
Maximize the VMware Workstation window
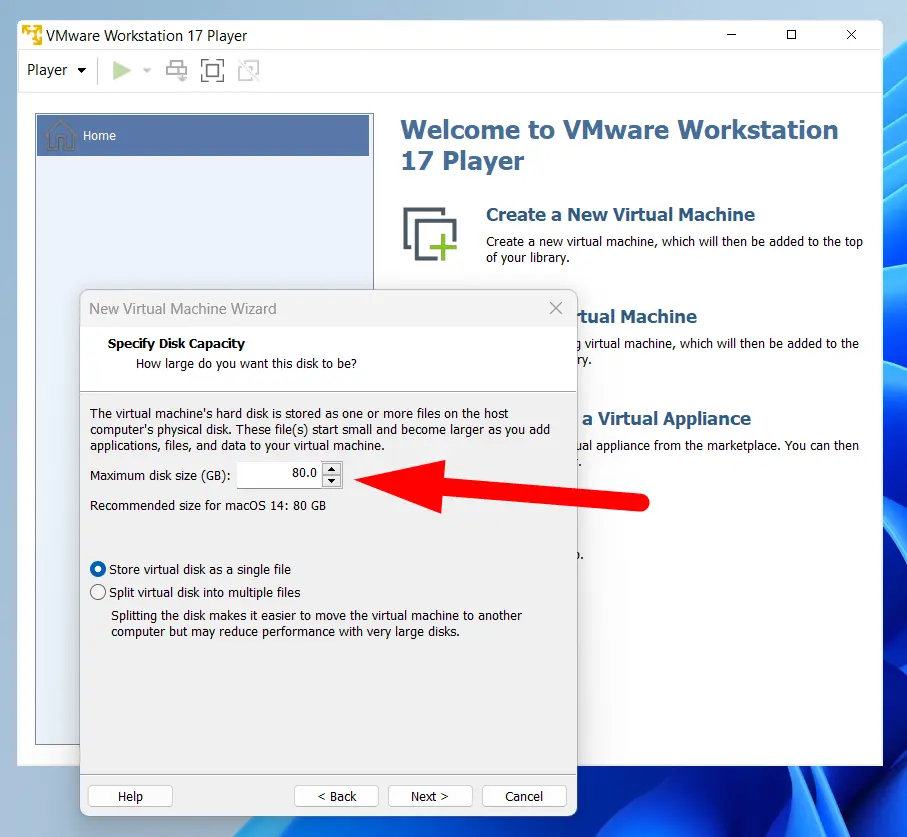click(791, 35)
